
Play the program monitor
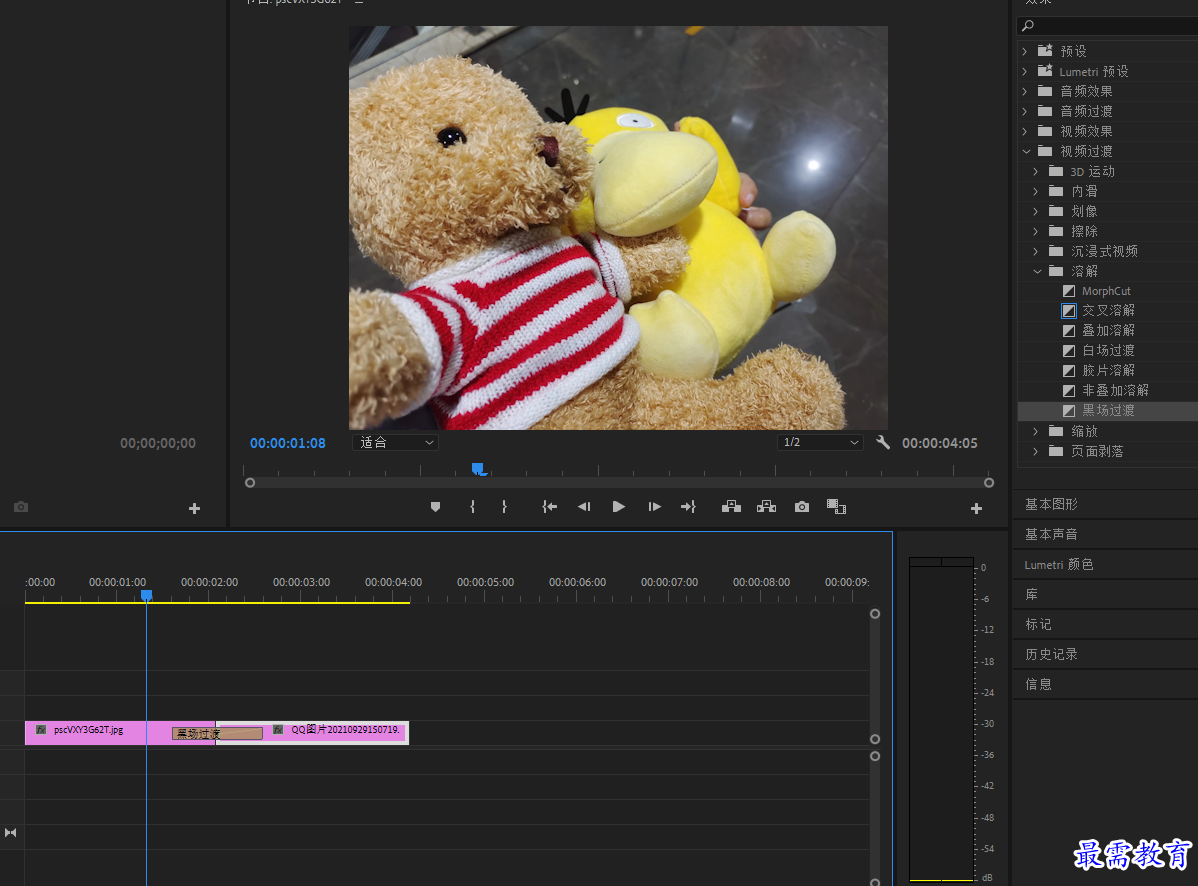click(x=619, y=507)
